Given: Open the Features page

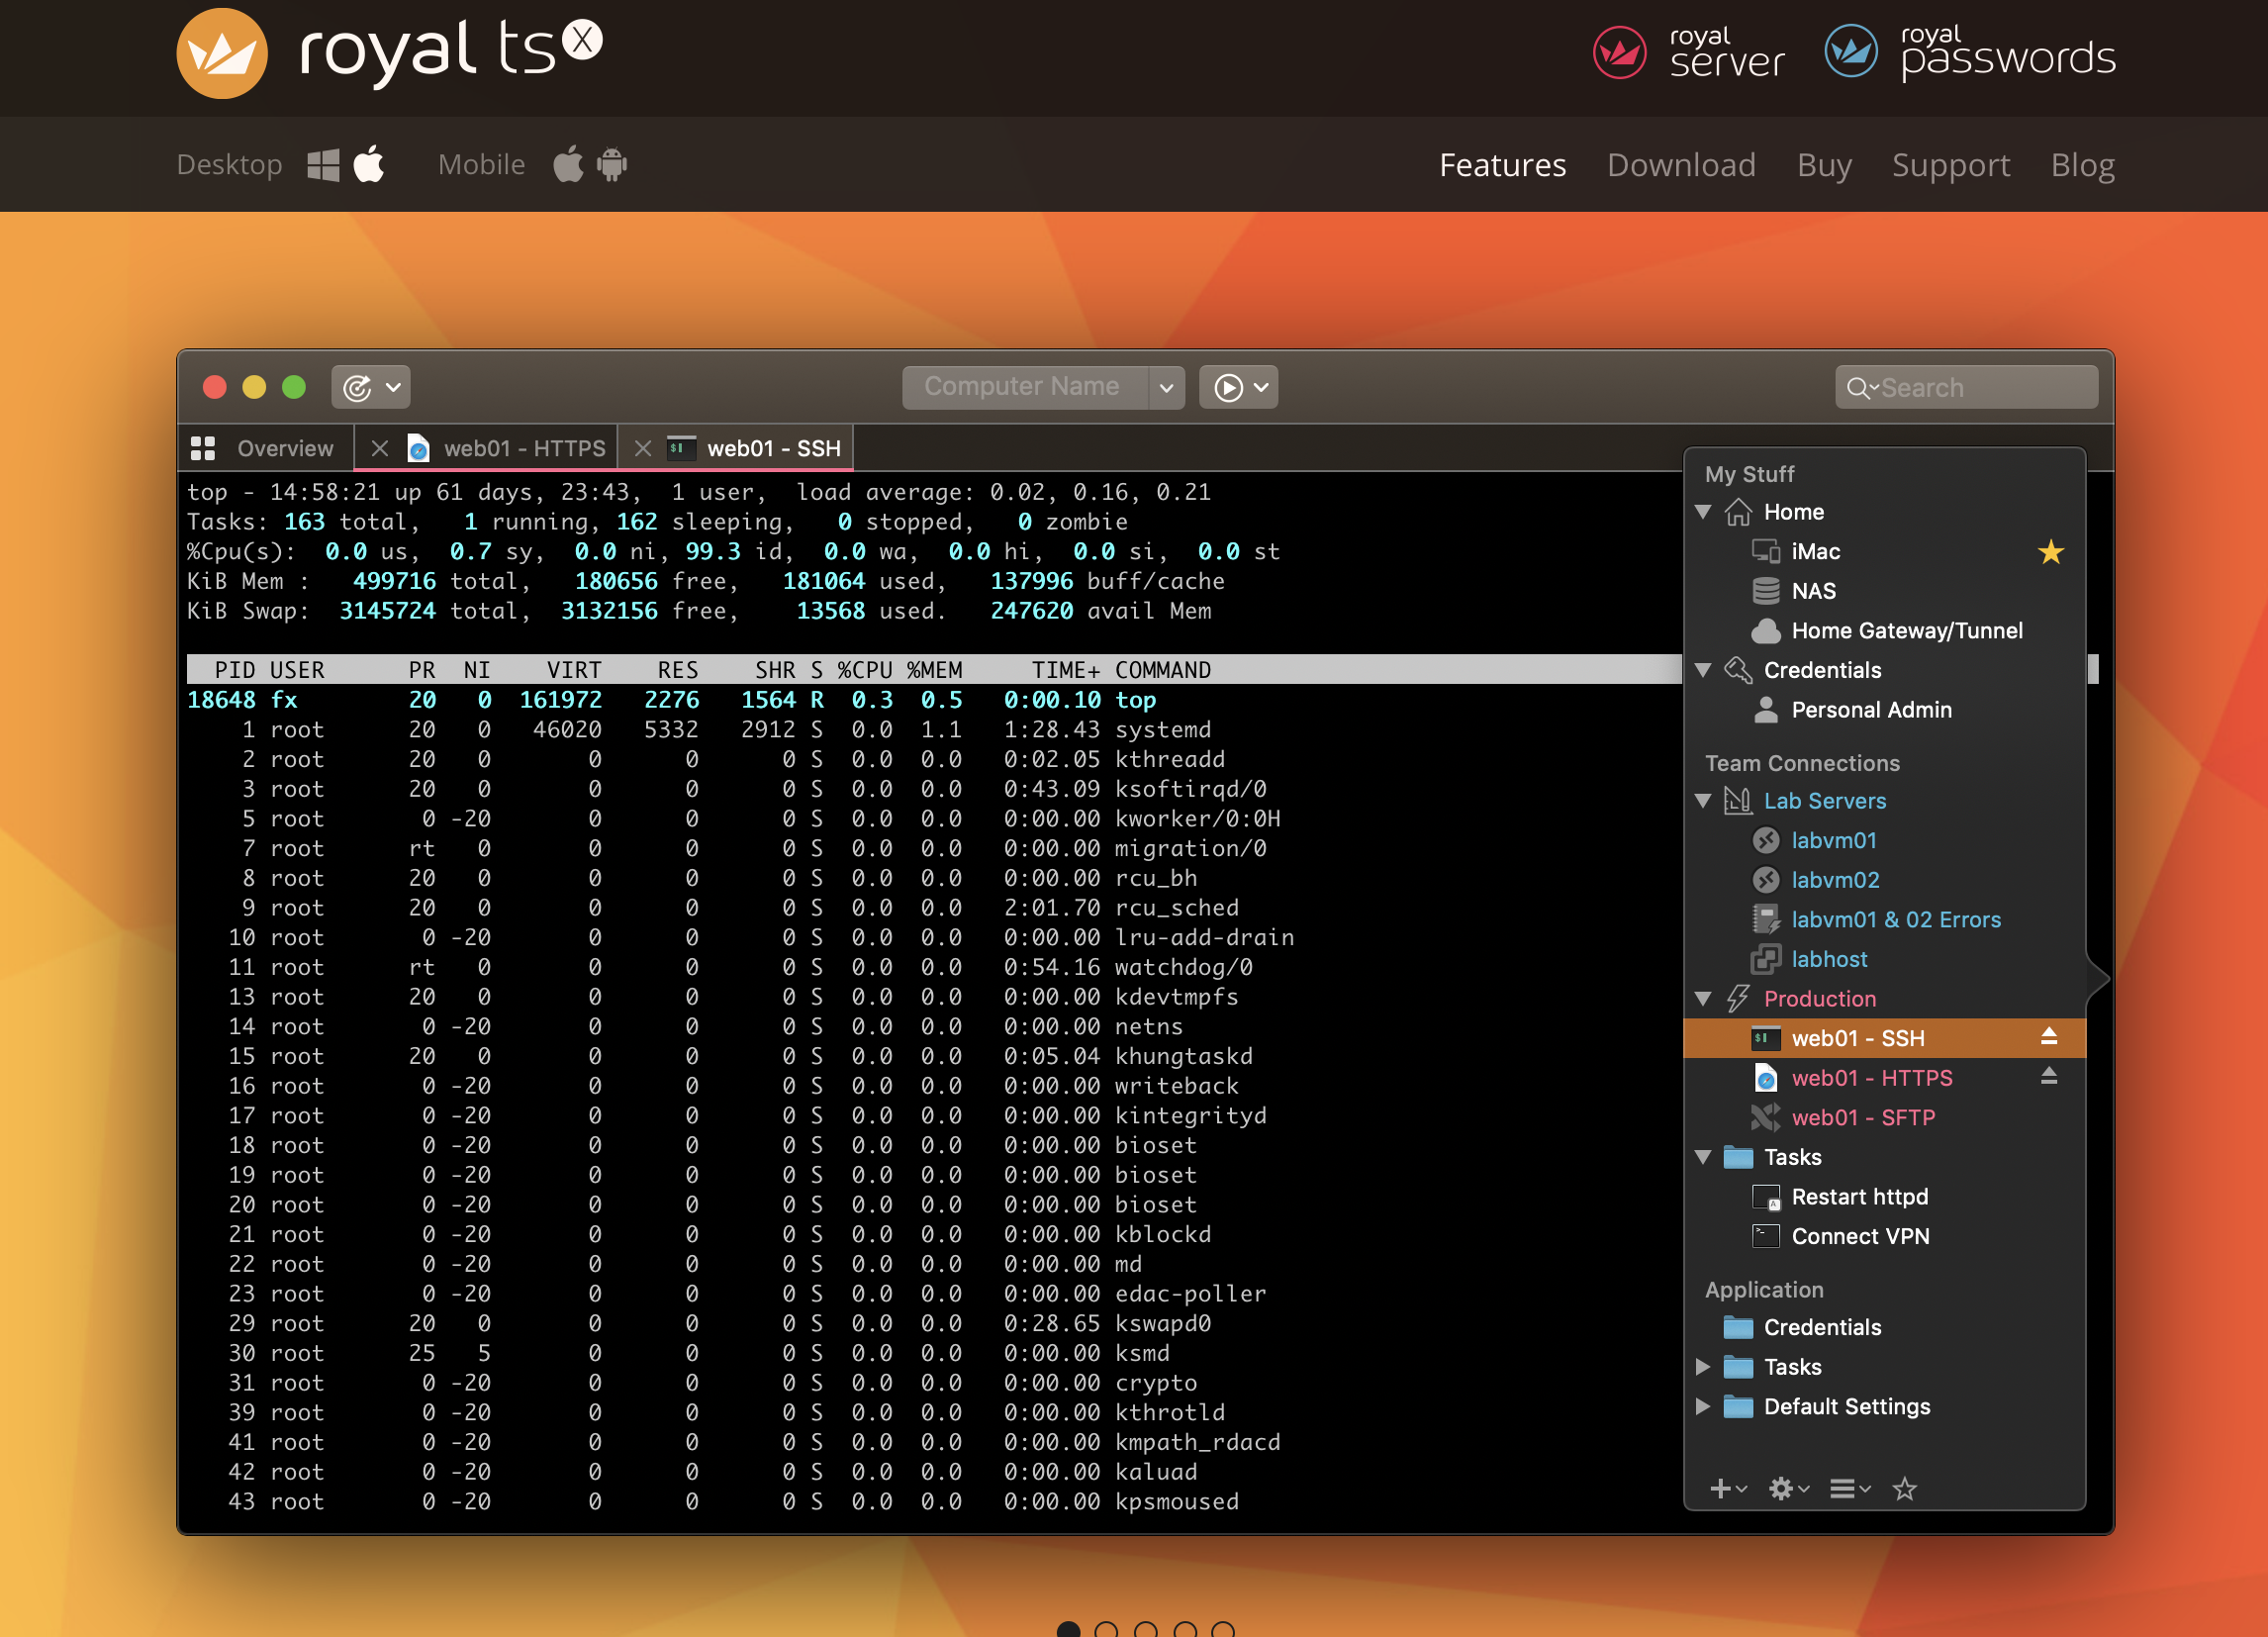Looking at the screenshot, I should (1502, 165).
